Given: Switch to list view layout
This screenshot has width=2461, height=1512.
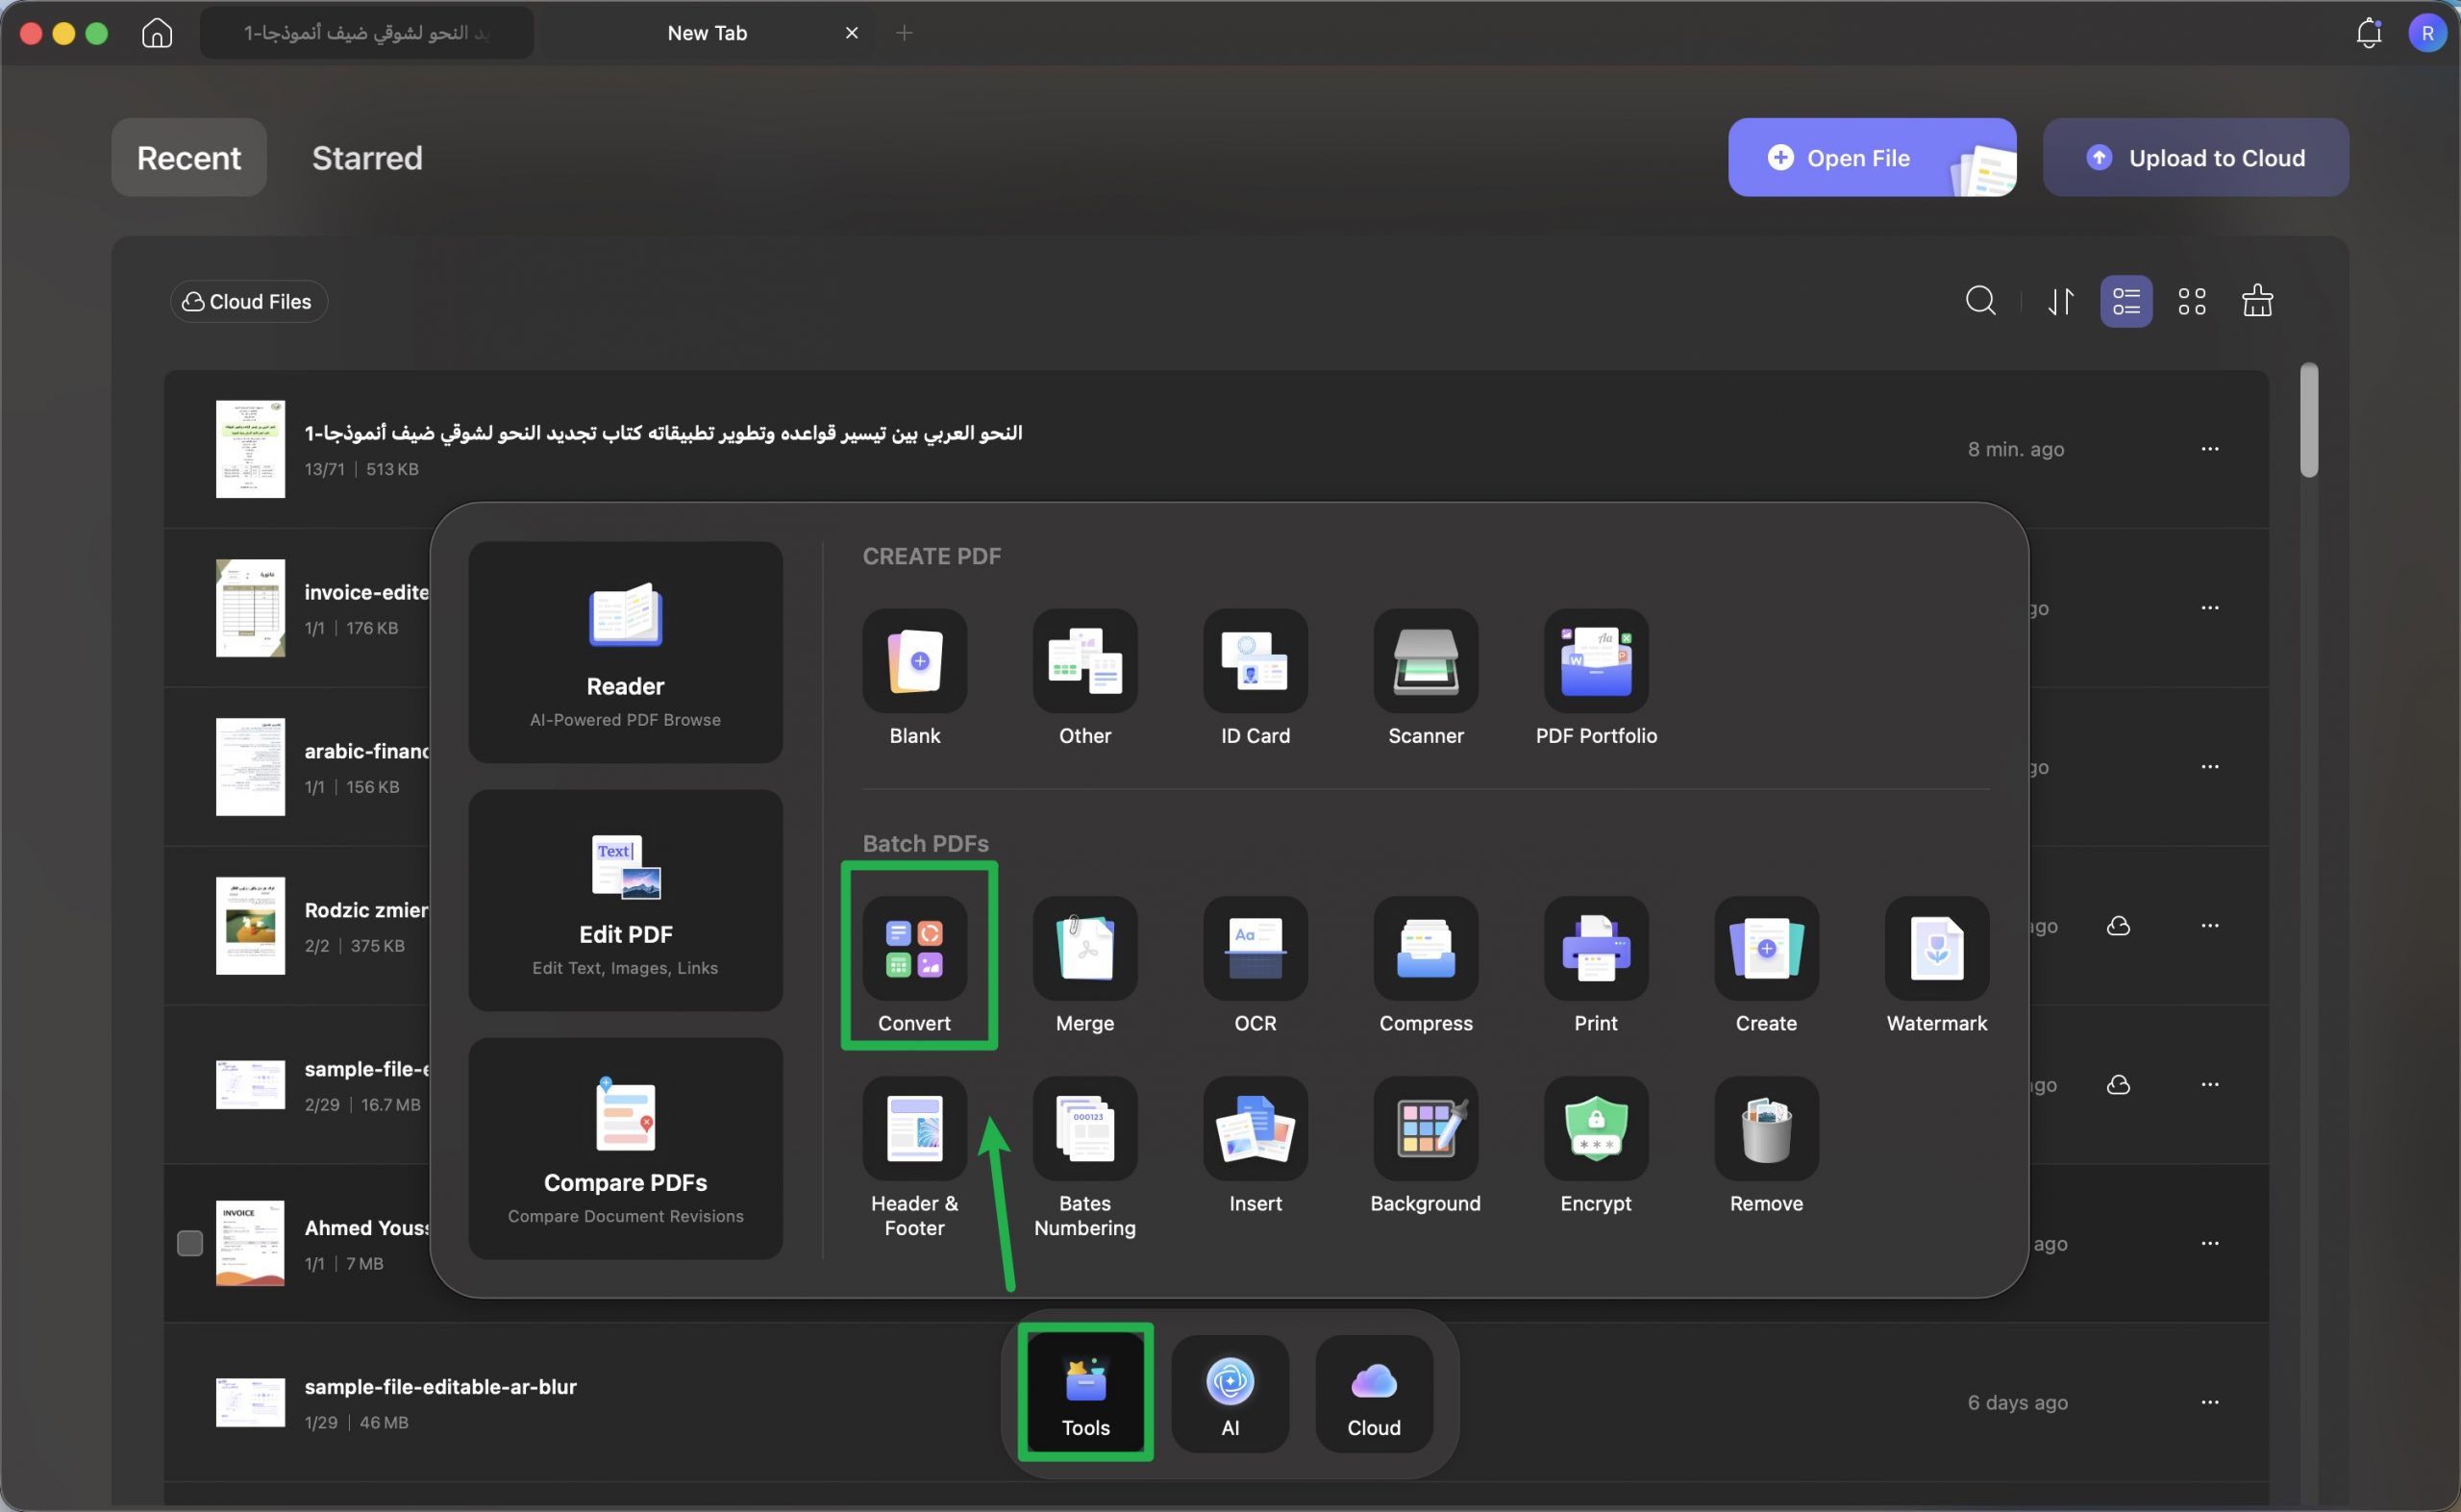Looking at the screenshot, I should tap(2126, 301).
